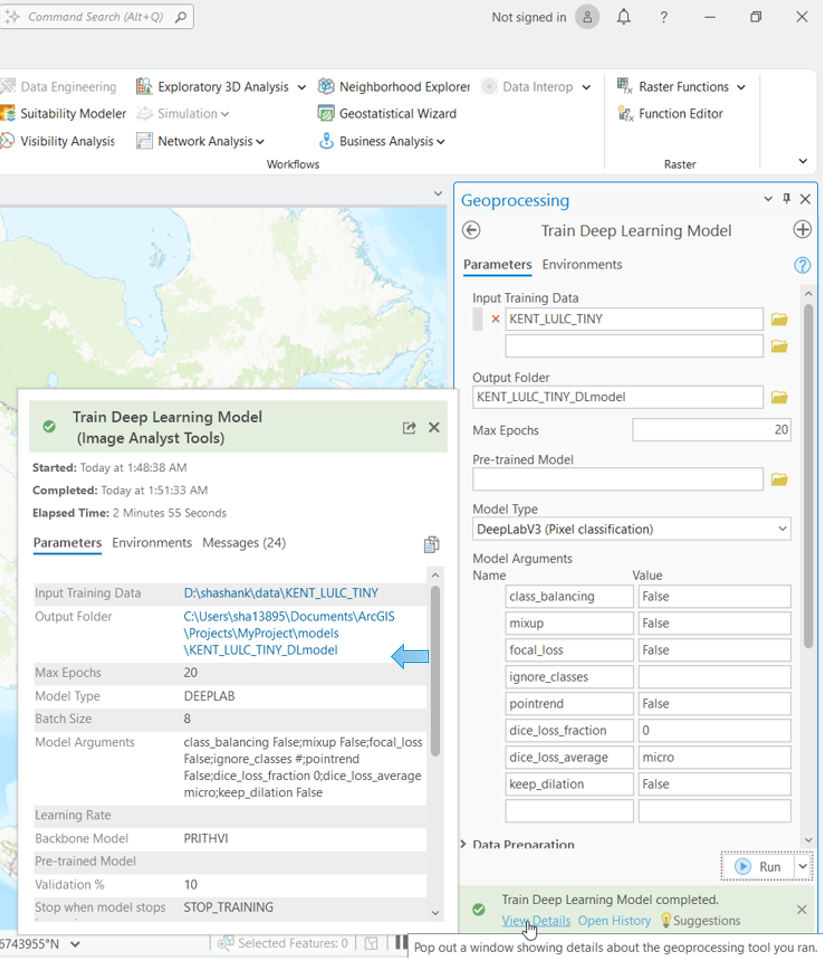
Task: Open the Model Type dropdown
Action: tap(632, 528)
